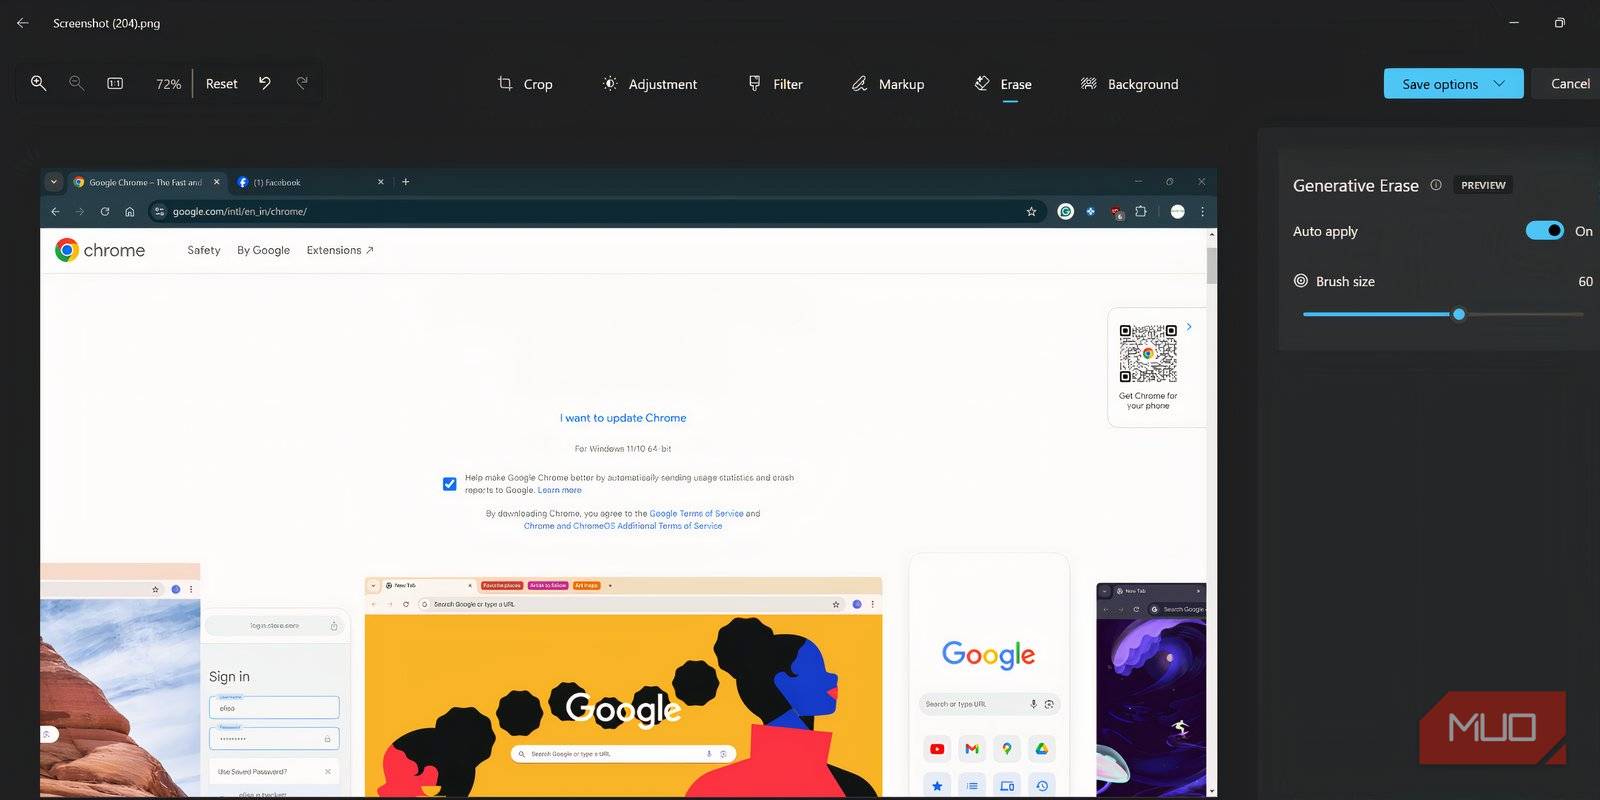This screenshot has width=1600, height=800.
Task: Switch to the Background tab
Action: tap(1130, 84)
